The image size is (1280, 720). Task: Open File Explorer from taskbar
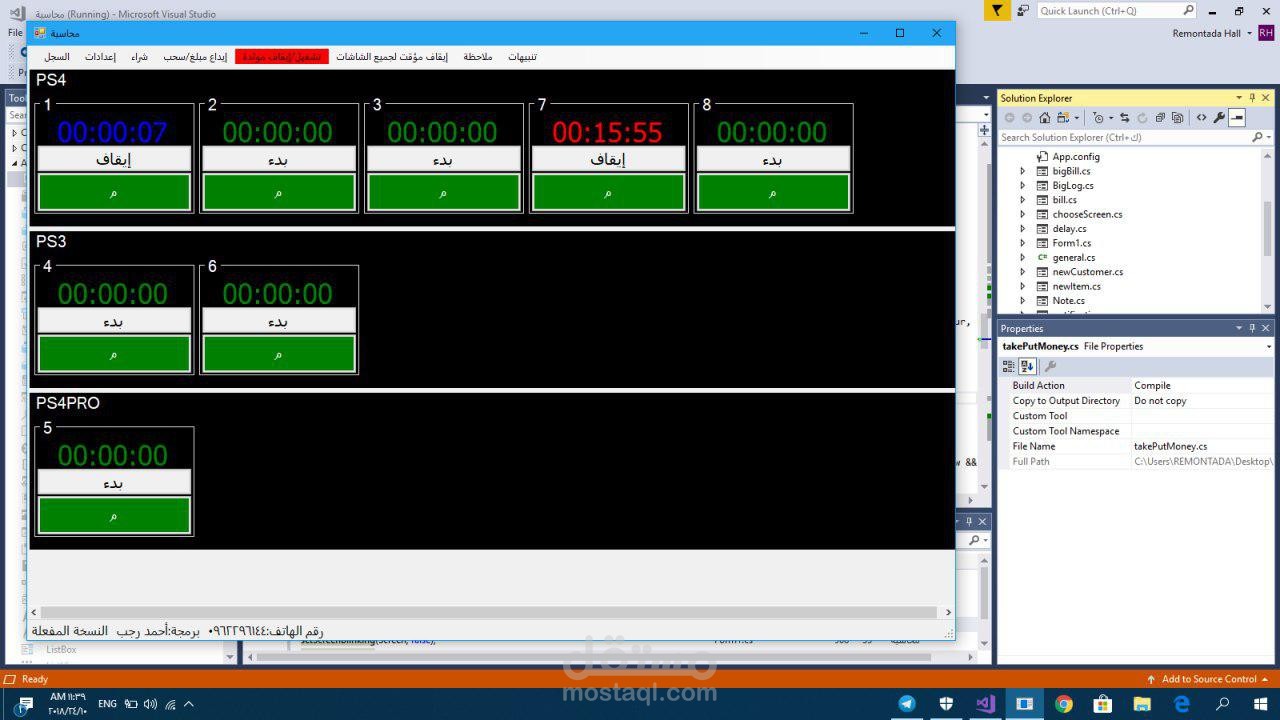(x=1141, y=704)
